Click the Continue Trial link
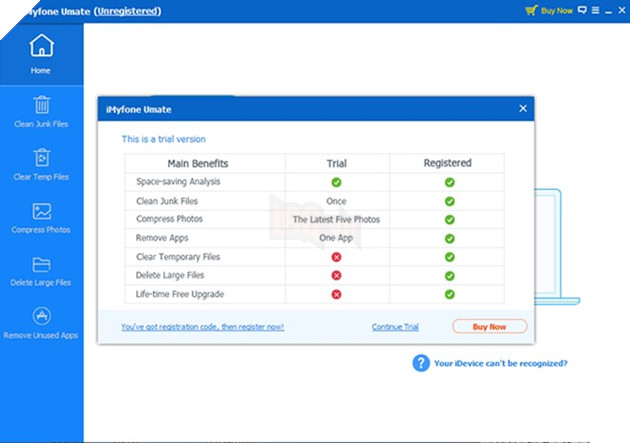The height and width of the screenshot is (443, 630). click(395, 327)
